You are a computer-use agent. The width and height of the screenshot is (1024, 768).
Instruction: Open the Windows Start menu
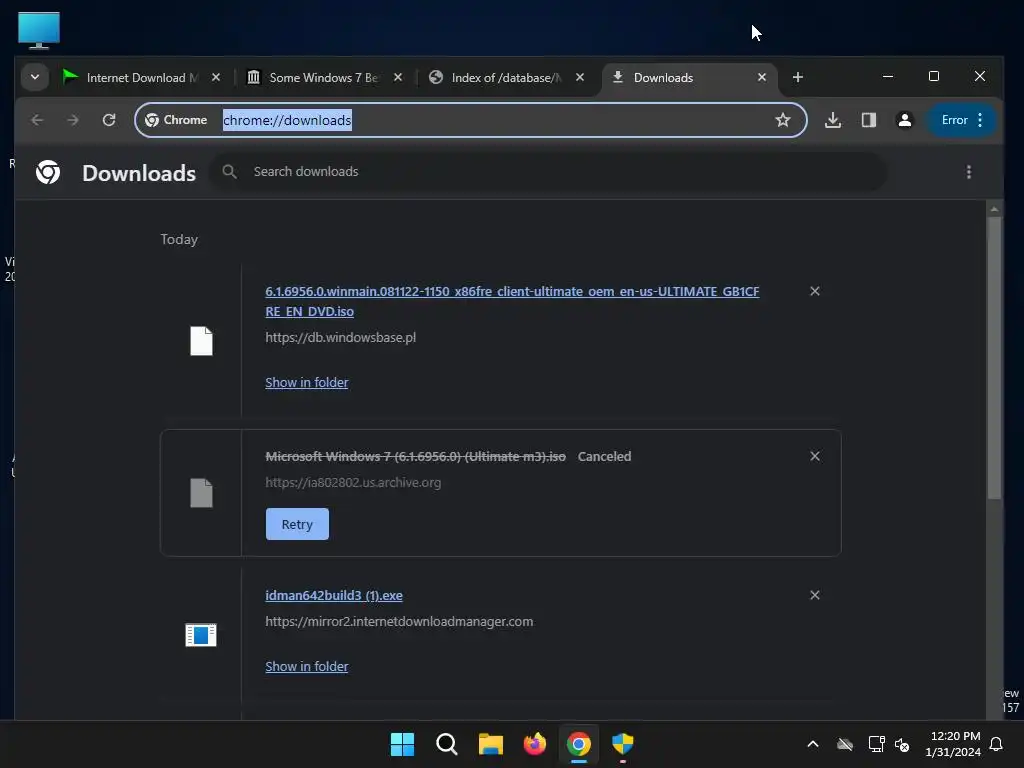(x=402, y=744)
